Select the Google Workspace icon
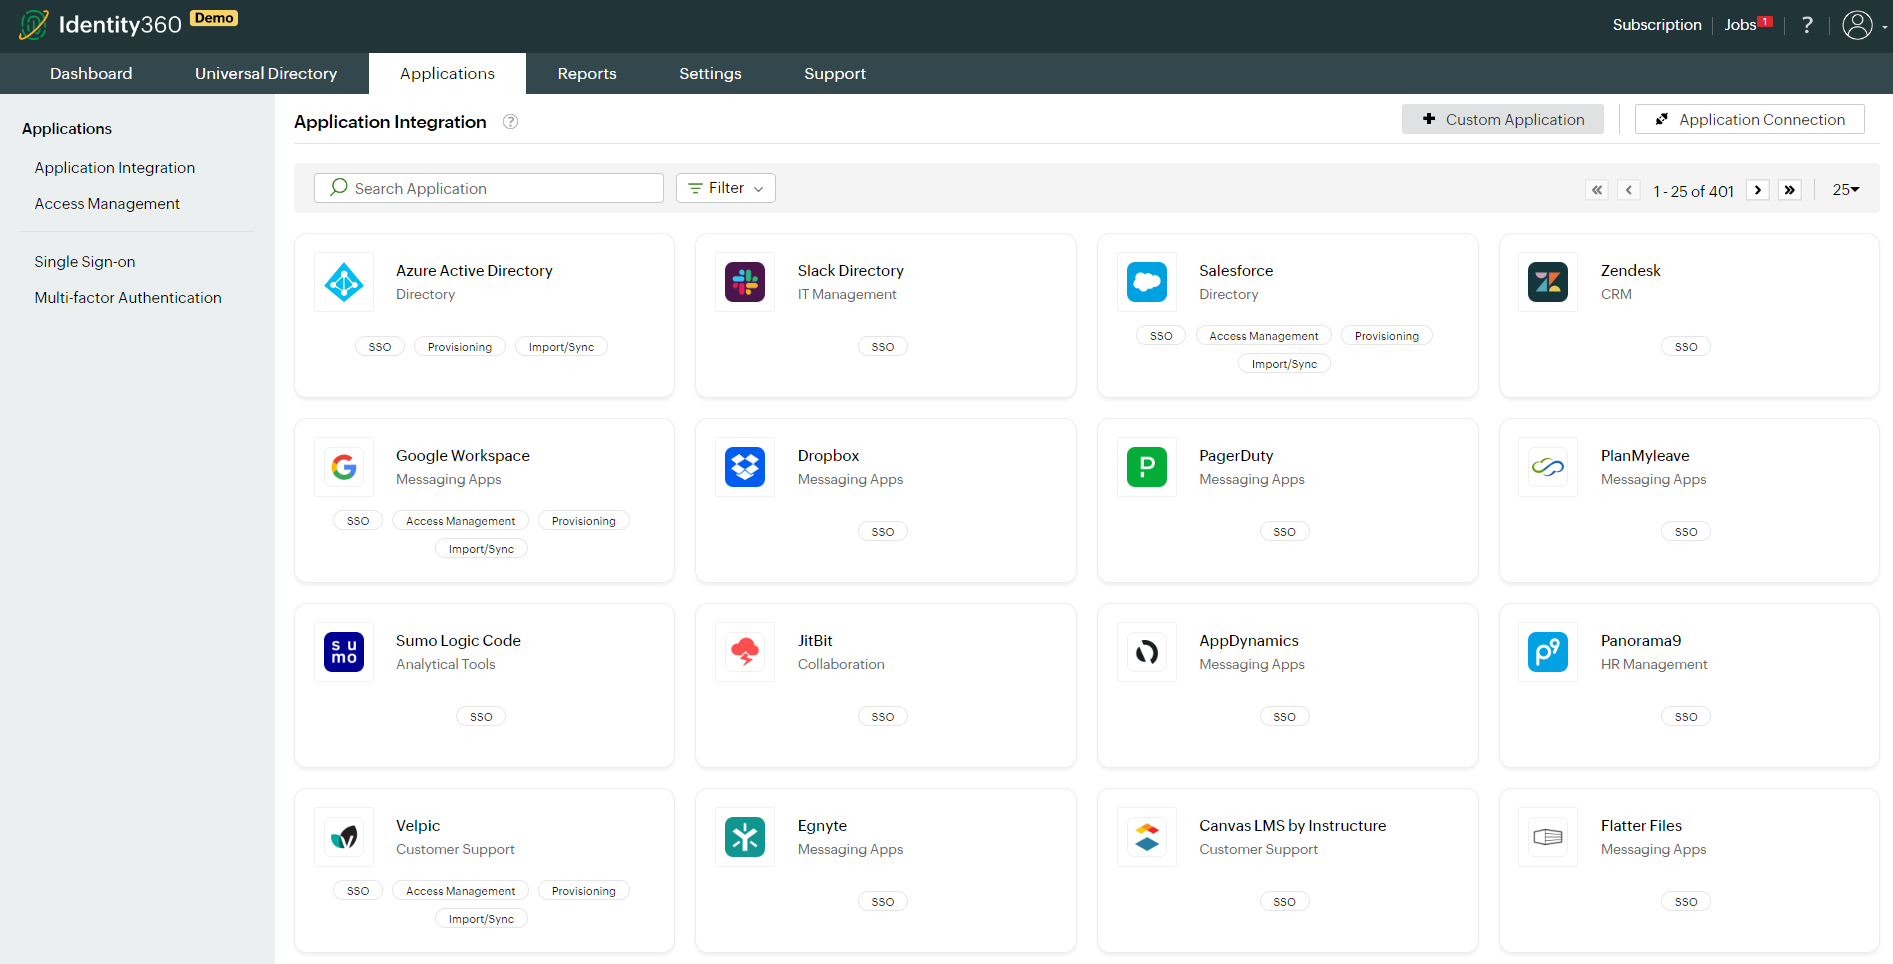 pos(343,466)
